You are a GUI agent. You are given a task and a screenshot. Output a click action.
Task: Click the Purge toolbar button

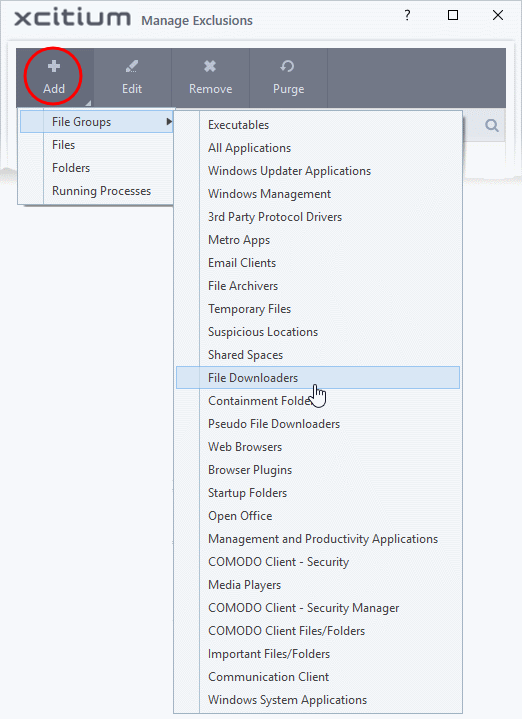pyautogui.click(x=289, y=77)
